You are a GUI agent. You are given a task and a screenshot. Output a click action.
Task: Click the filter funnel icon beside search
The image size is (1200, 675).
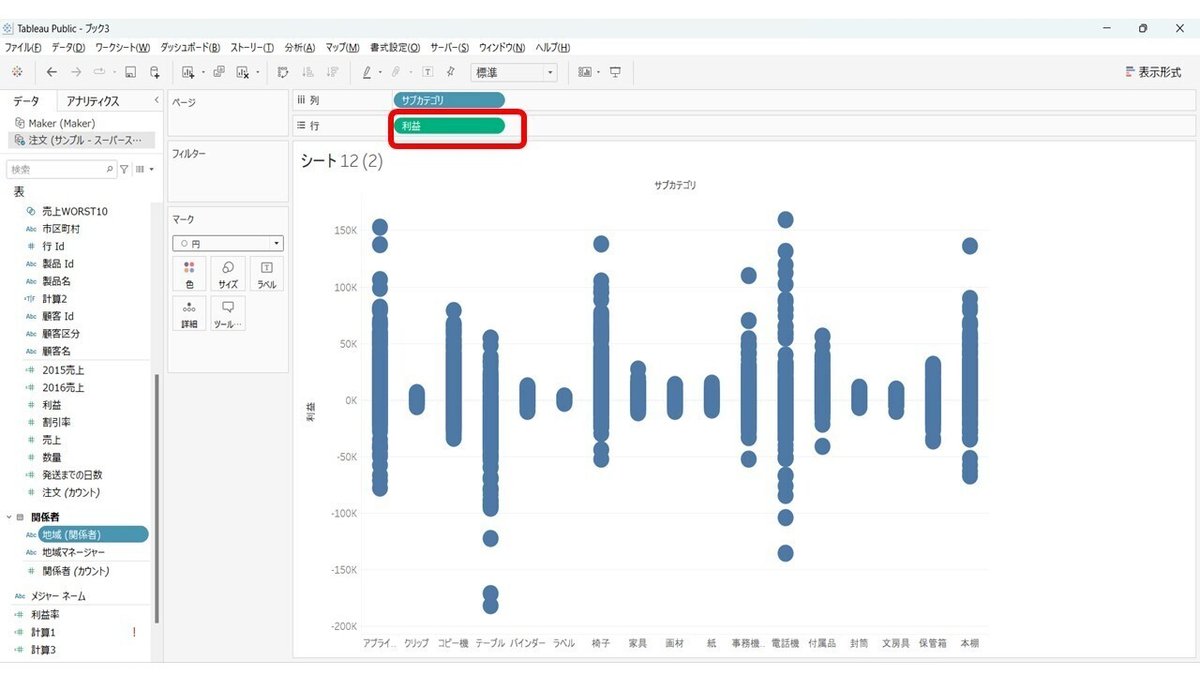pos(124,170)
